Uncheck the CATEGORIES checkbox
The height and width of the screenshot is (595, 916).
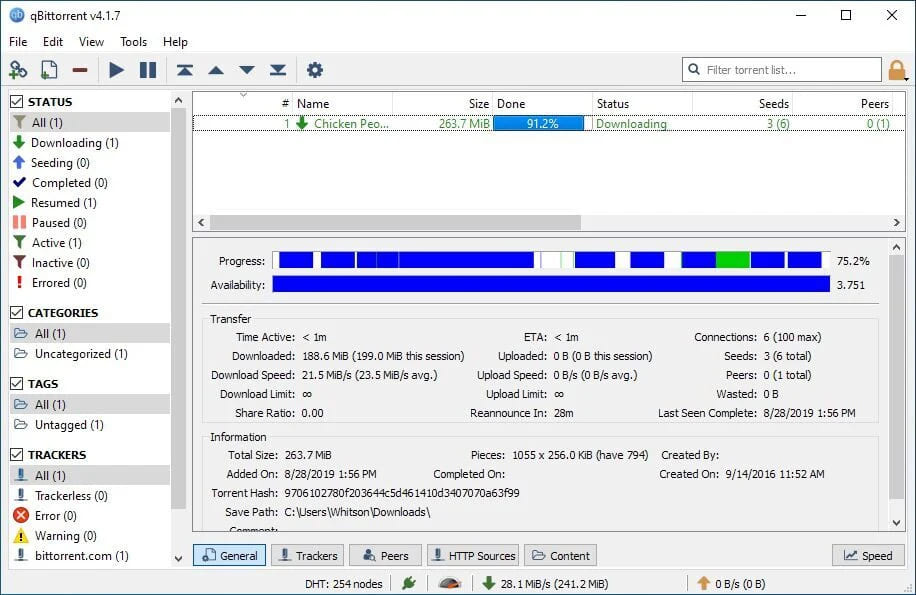coord(16,312)
